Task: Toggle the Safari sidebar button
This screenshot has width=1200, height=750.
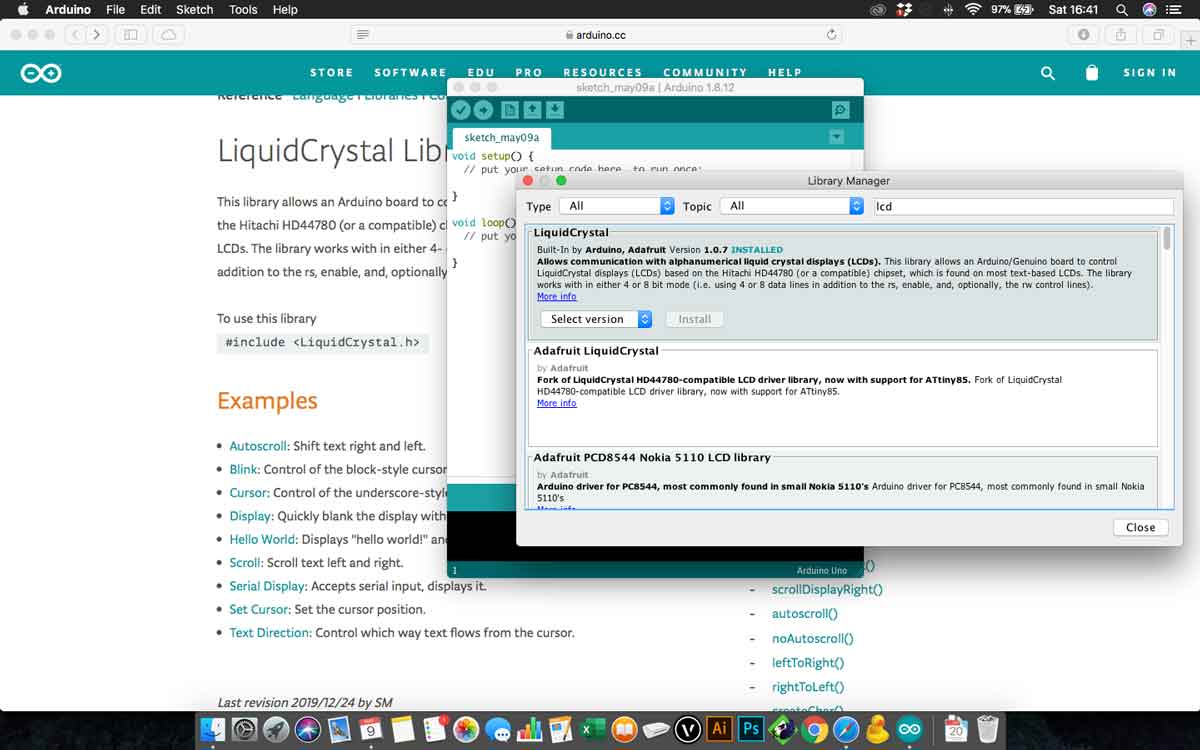Action: pos(131,34)
